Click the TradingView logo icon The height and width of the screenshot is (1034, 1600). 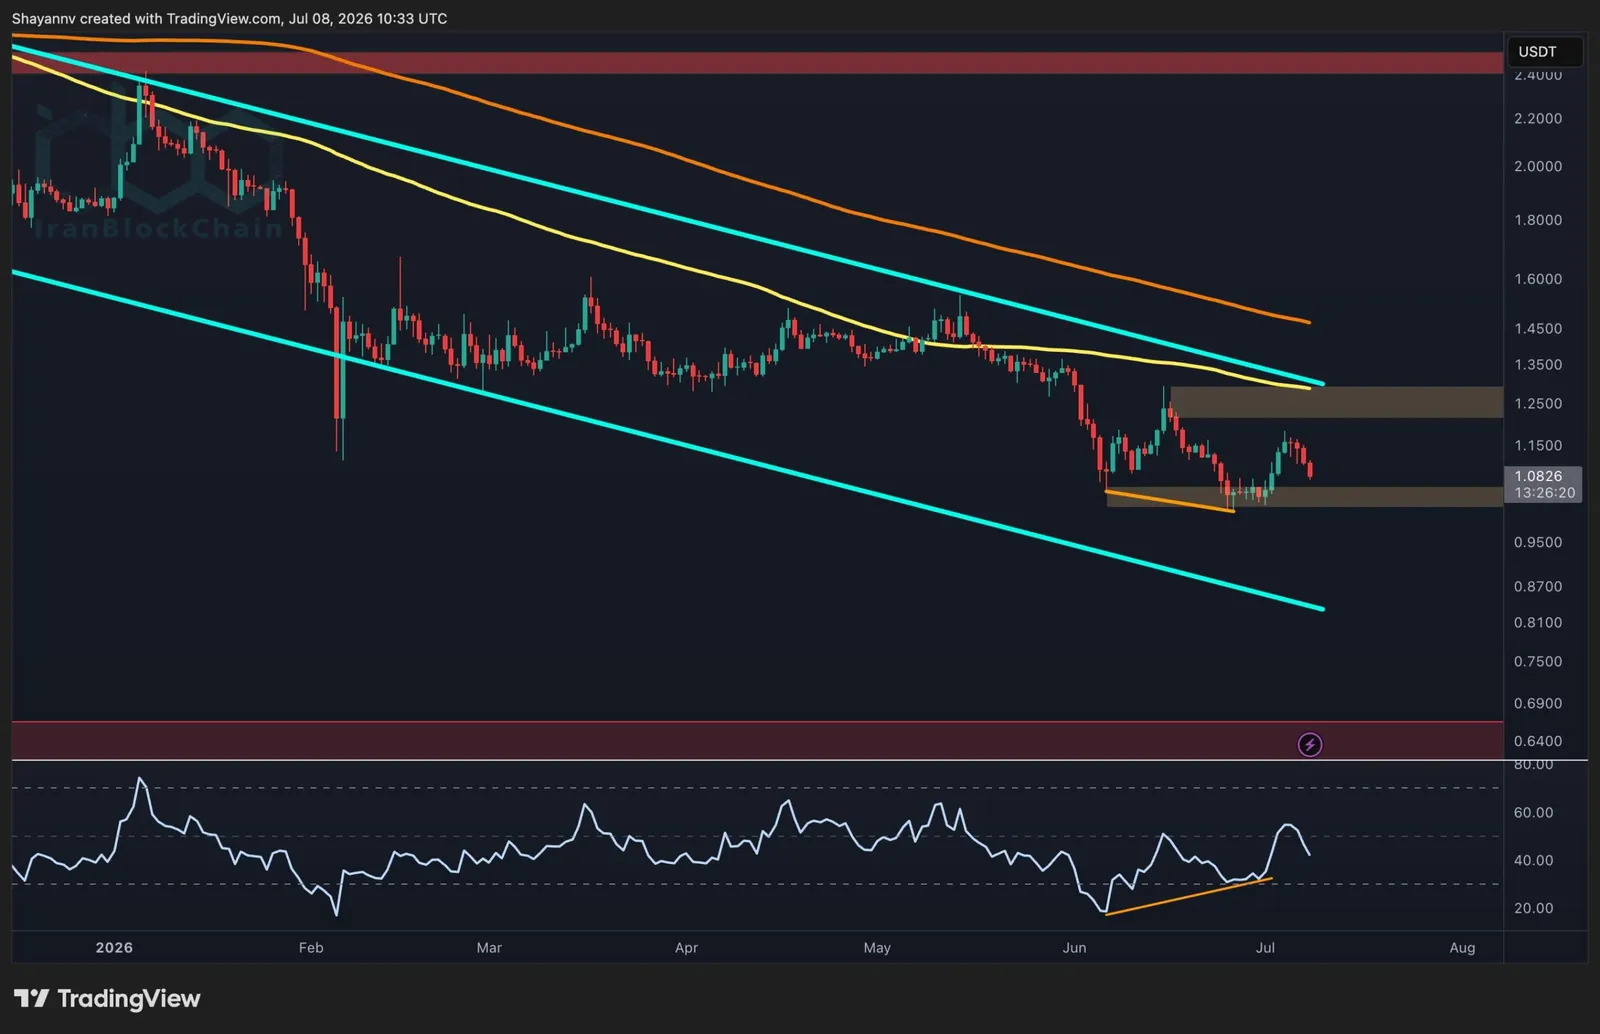[31, 998]
